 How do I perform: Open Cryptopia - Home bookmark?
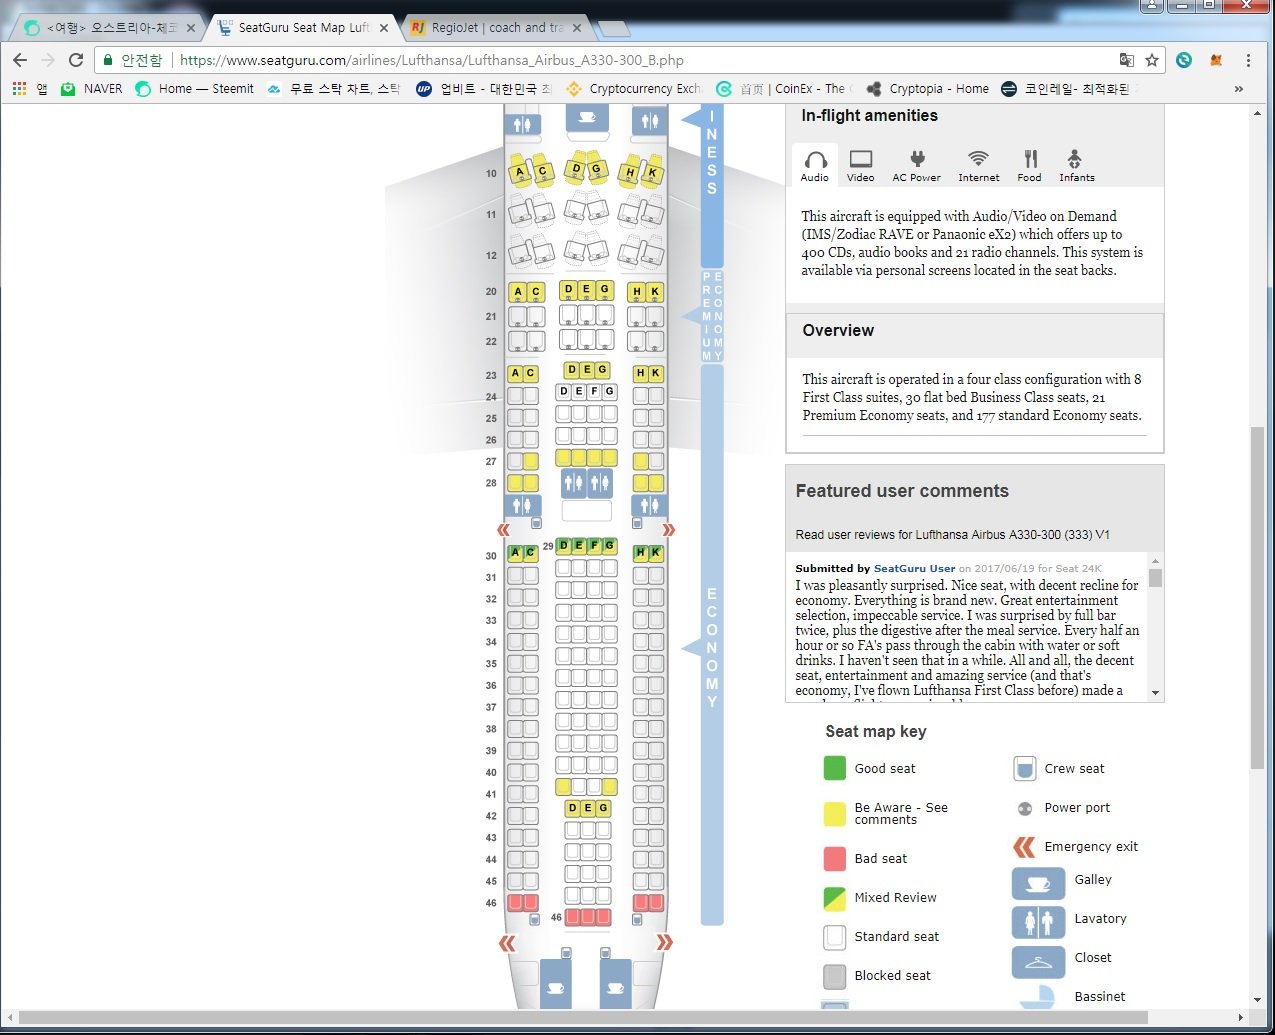[927, 89]
